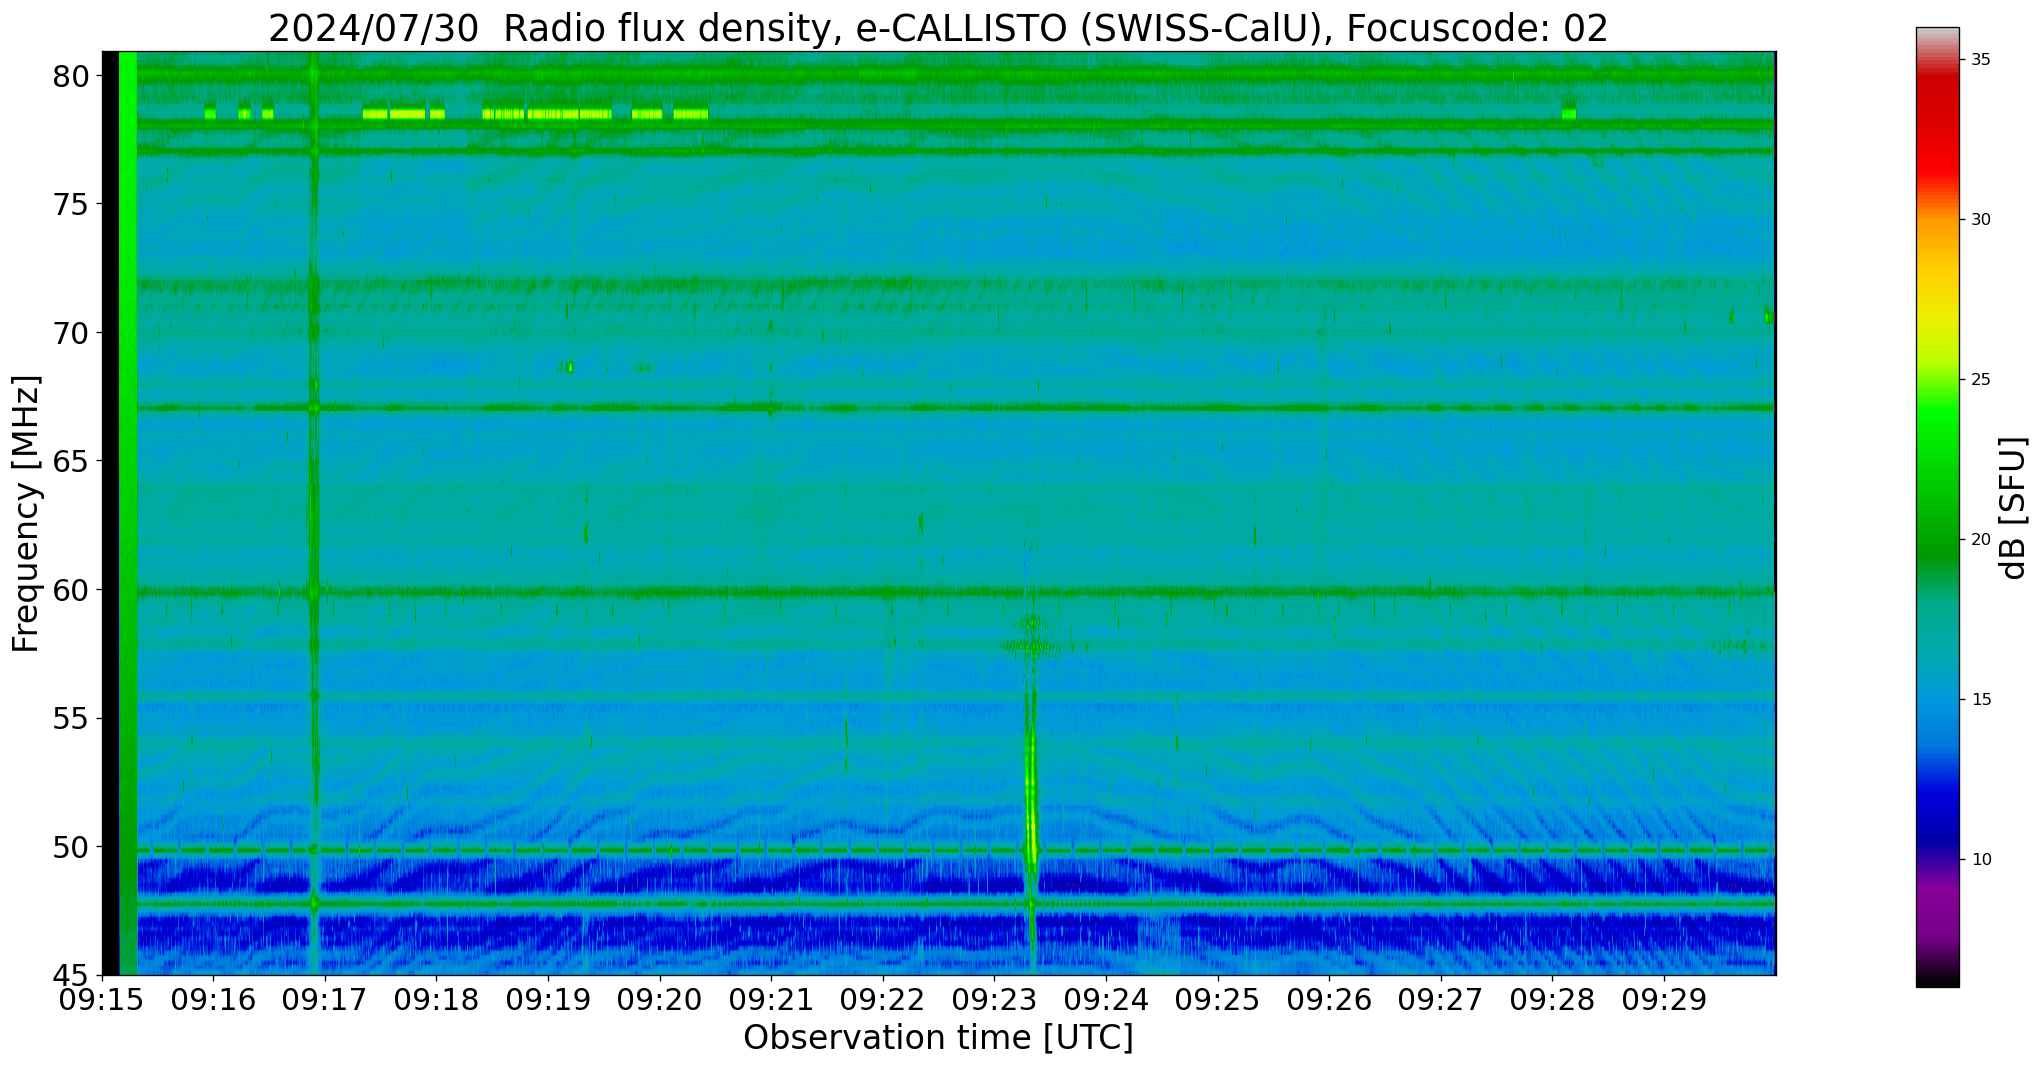Click the 09:27 time tick label
Screen dimensions: 2043x1067
[1440, 999]
